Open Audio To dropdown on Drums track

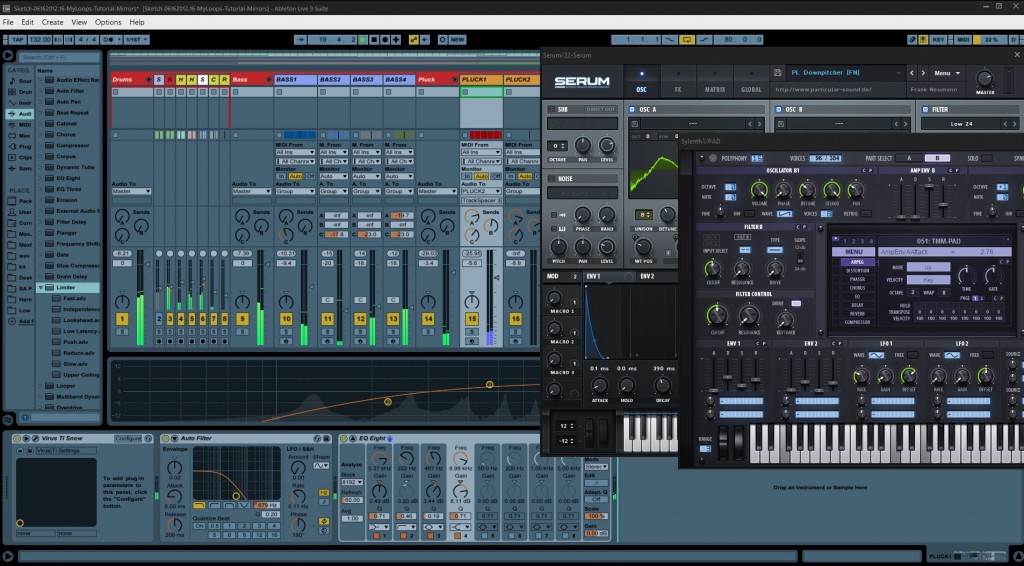coord(131,191)
